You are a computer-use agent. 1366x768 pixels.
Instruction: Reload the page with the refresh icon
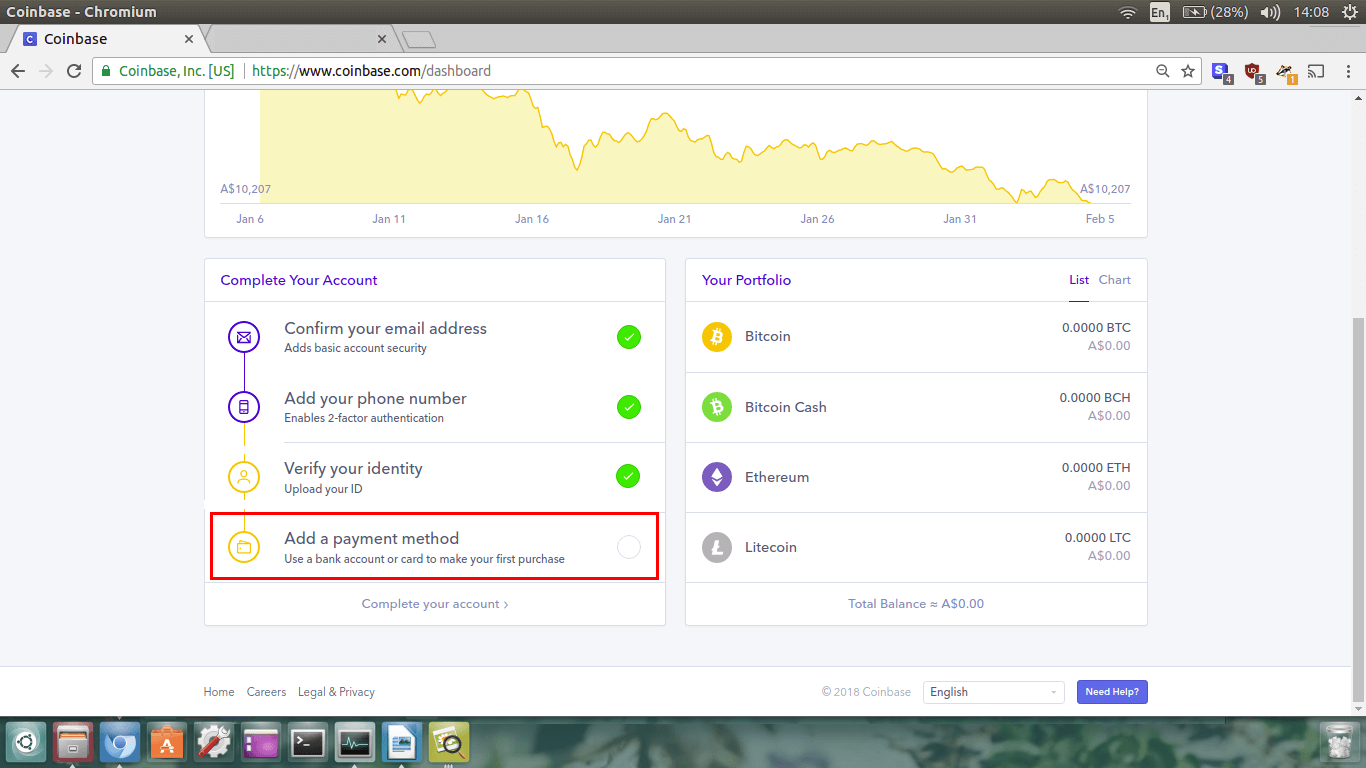74,71
